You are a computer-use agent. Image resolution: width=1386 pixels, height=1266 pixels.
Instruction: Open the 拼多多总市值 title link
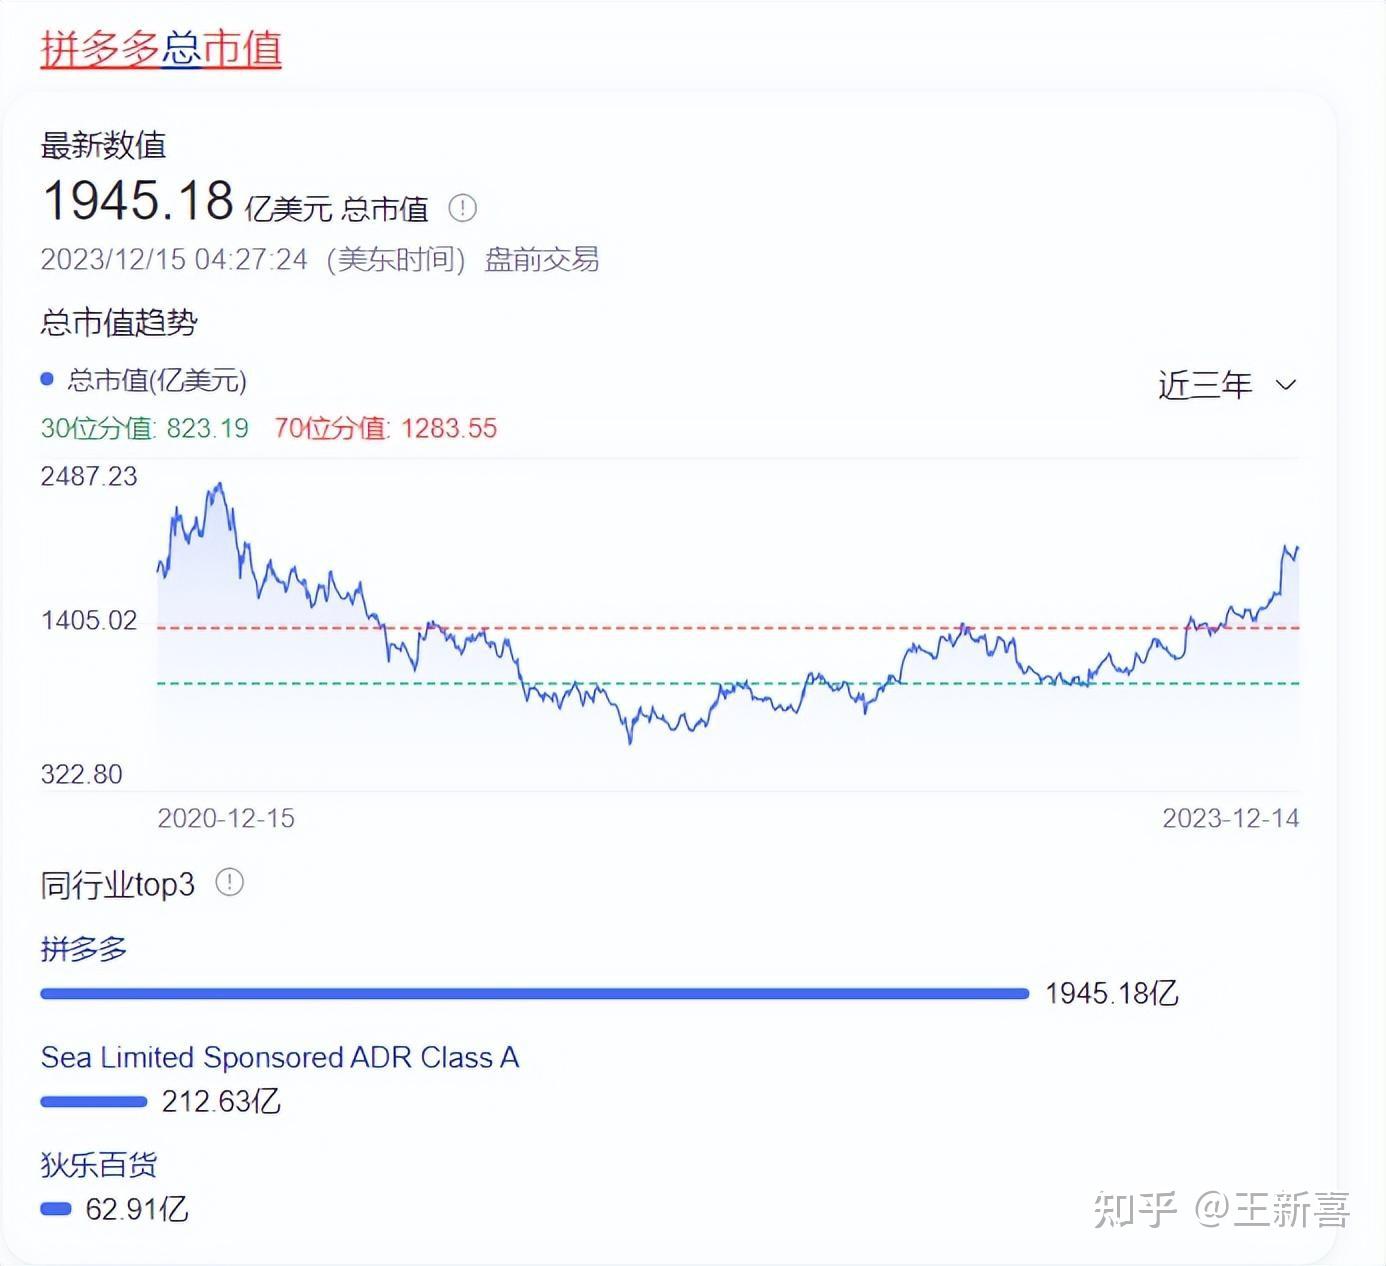tap(160, 46)
